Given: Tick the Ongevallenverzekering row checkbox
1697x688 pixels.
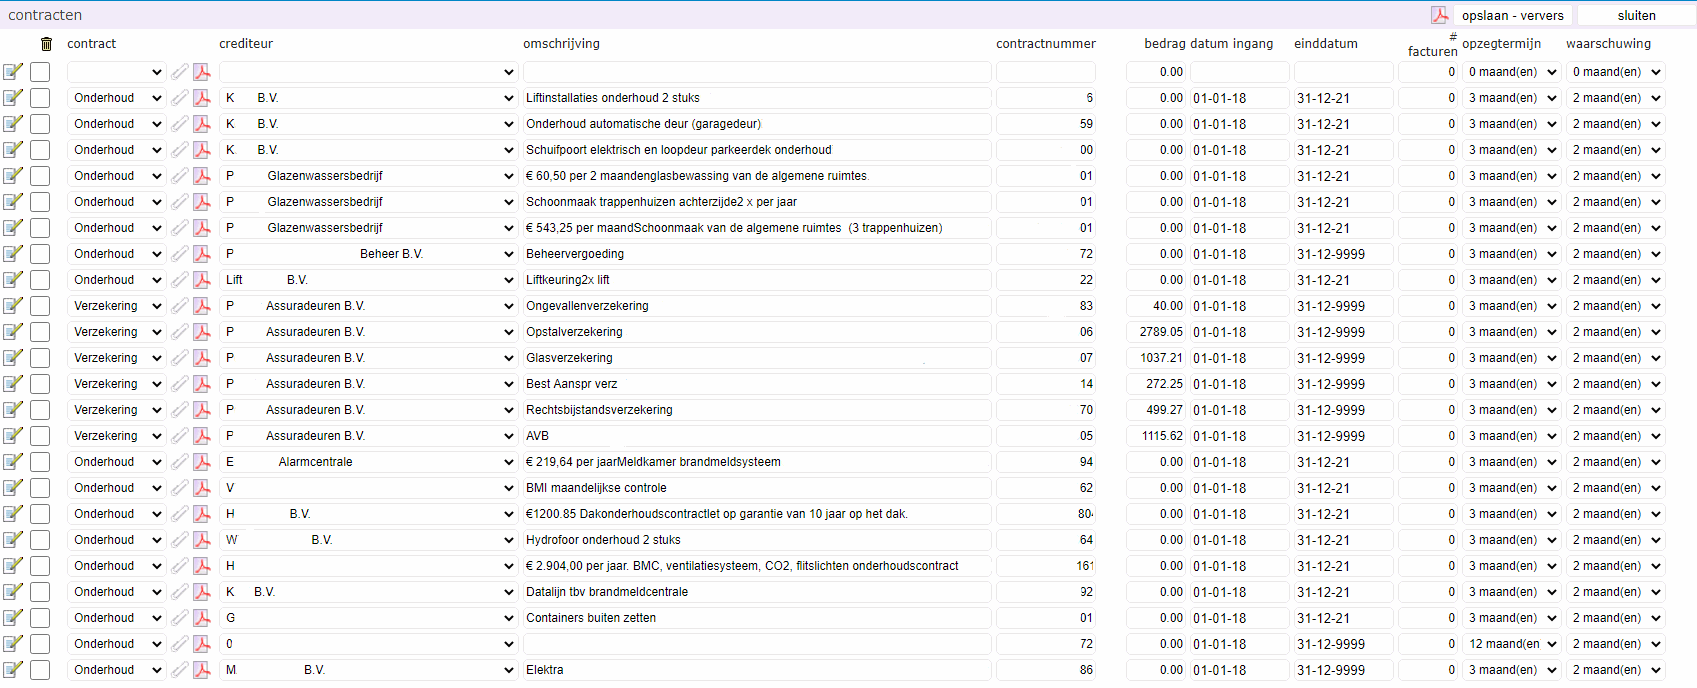Looking at the screenshot, I should tap(40, 306).
